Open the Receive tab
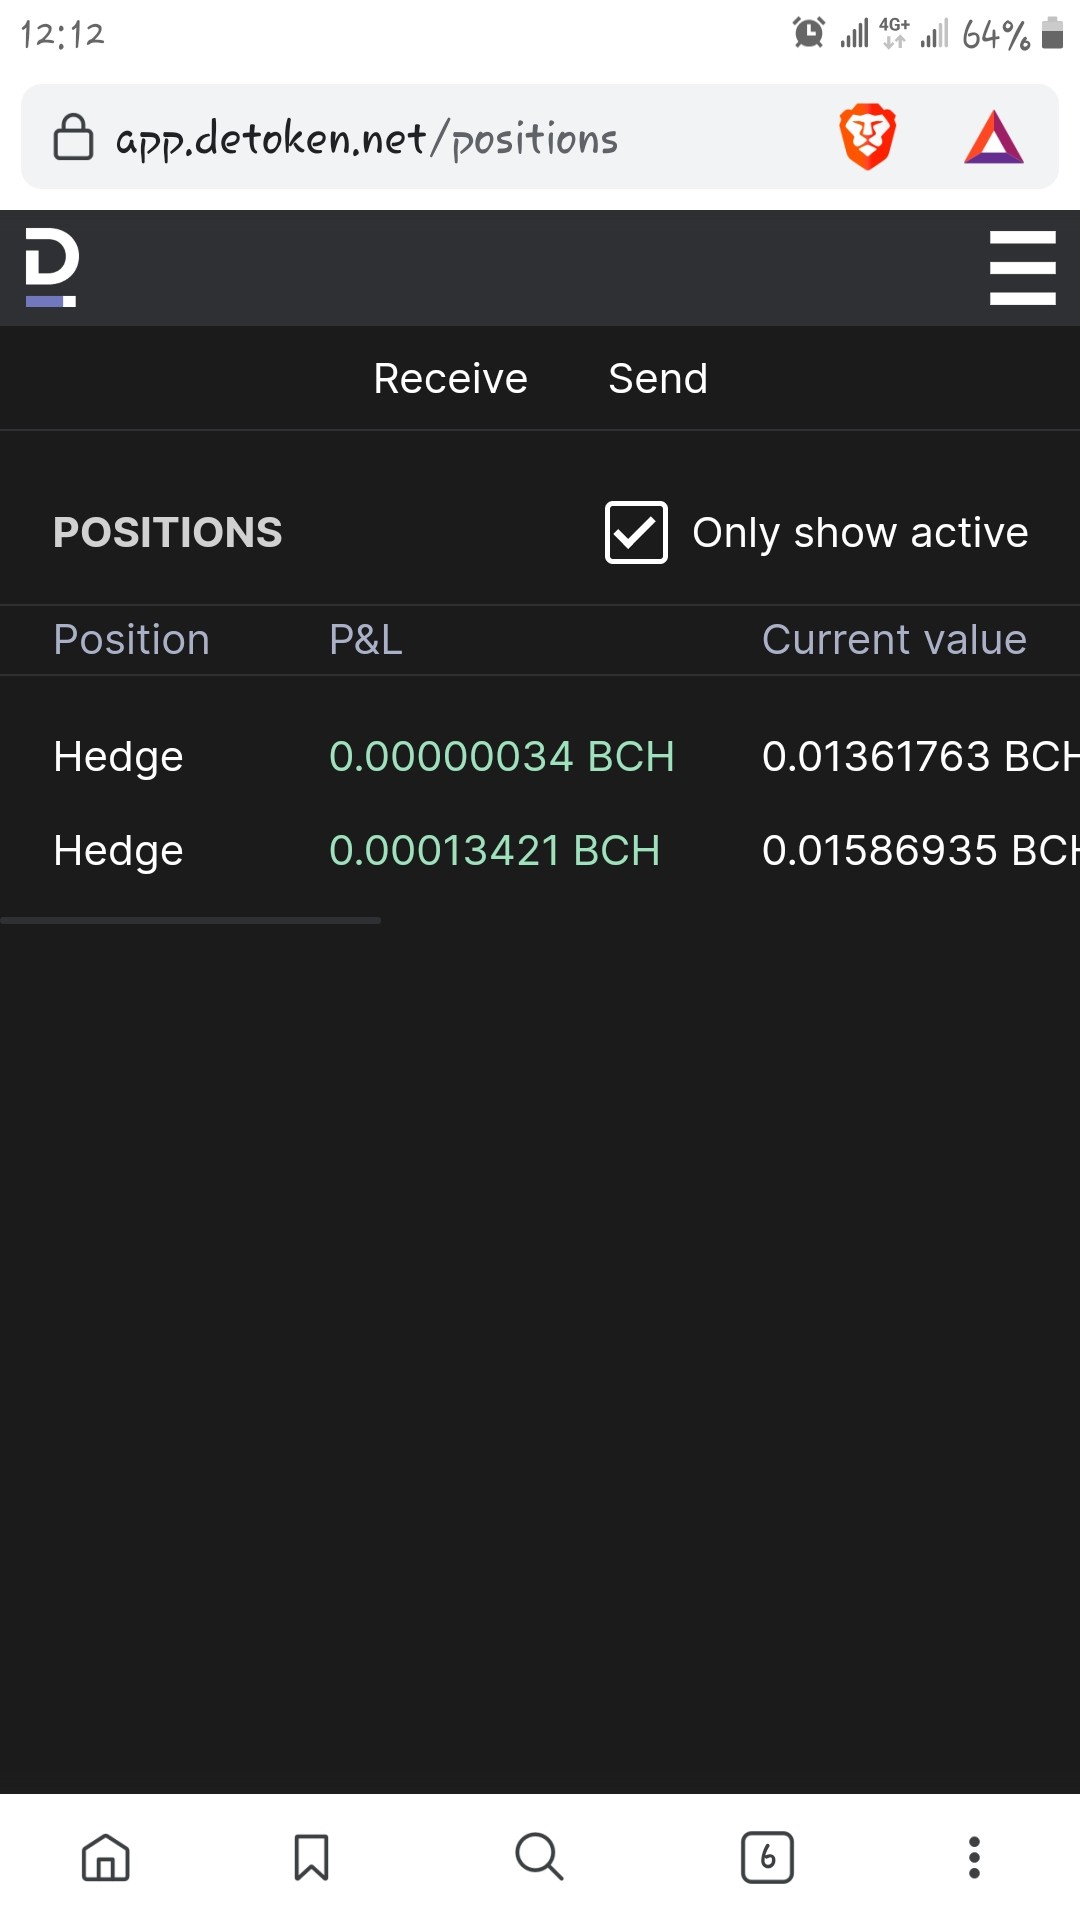Viewport: 1080px width, 1920px height. [450, 378]
